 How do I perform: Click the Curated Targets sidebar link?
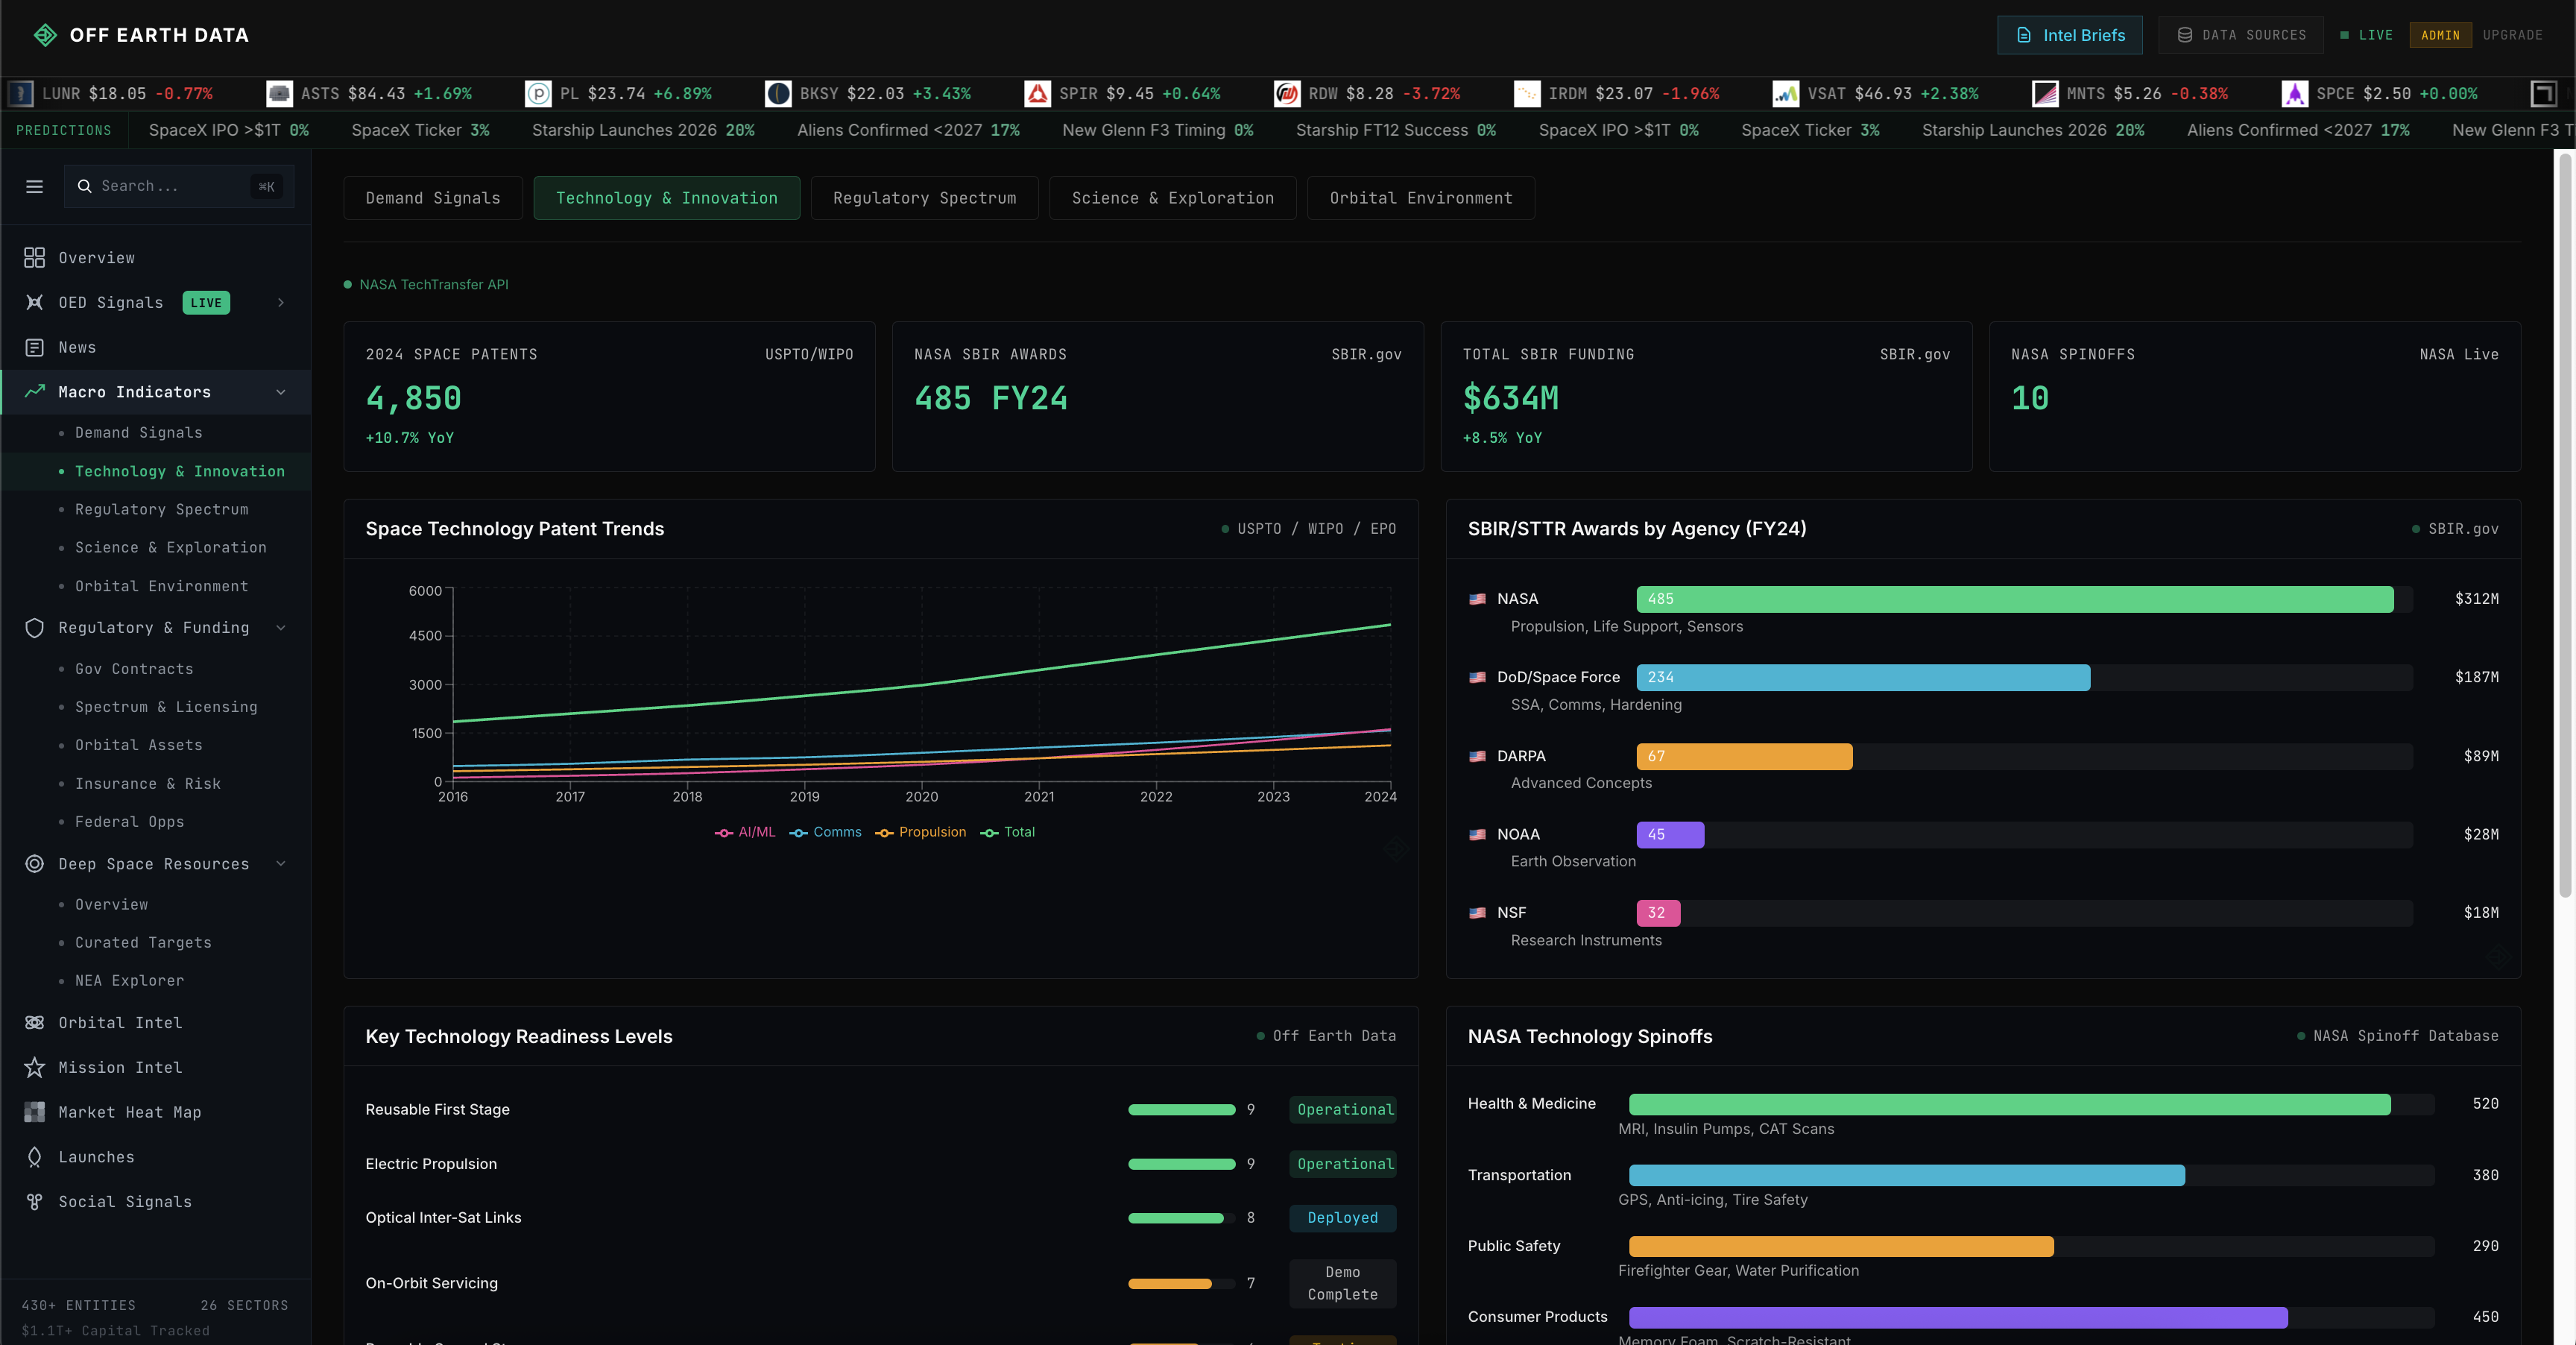[x=143, y=942]
